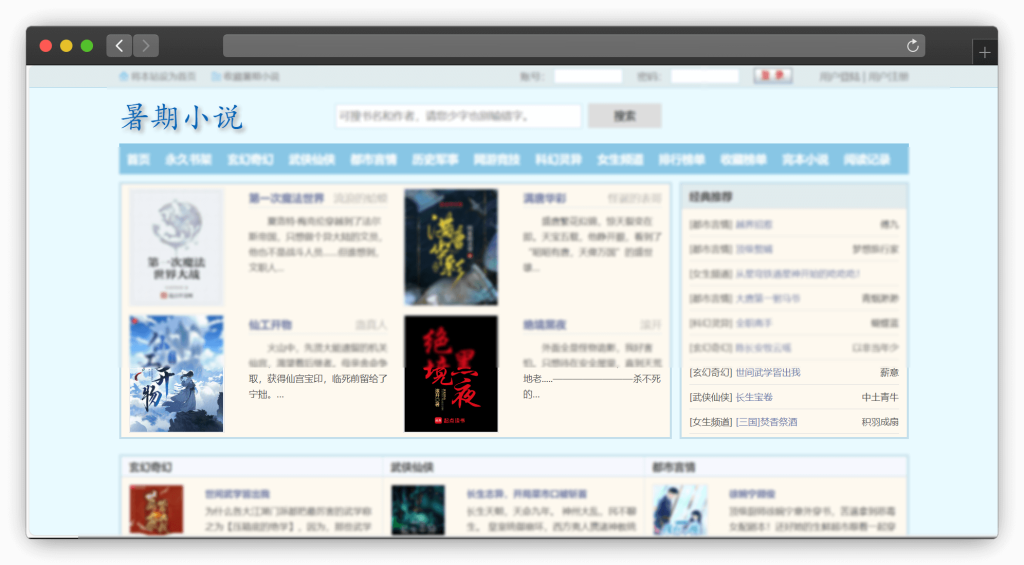Viewport: 1024px width, 565px height.
Task: Click the book search input box
Action: [x=458, y=116]
